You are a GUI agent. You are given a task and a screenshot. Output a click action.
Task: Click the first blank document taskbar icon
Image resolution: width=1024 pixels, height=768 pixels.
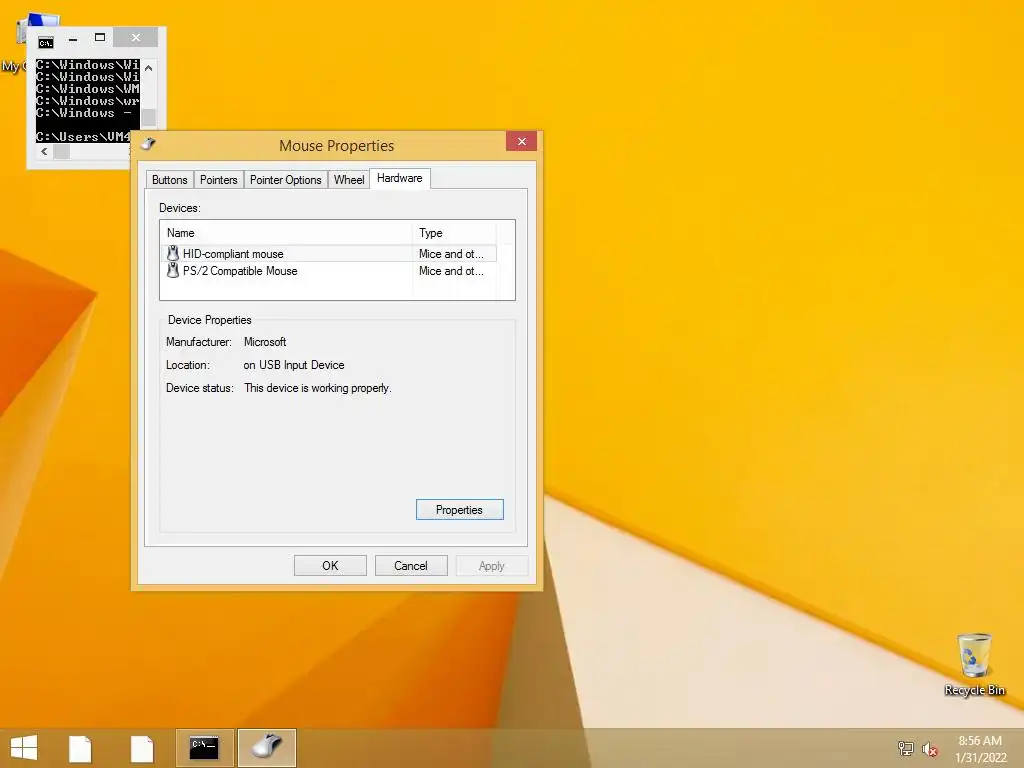80,748
